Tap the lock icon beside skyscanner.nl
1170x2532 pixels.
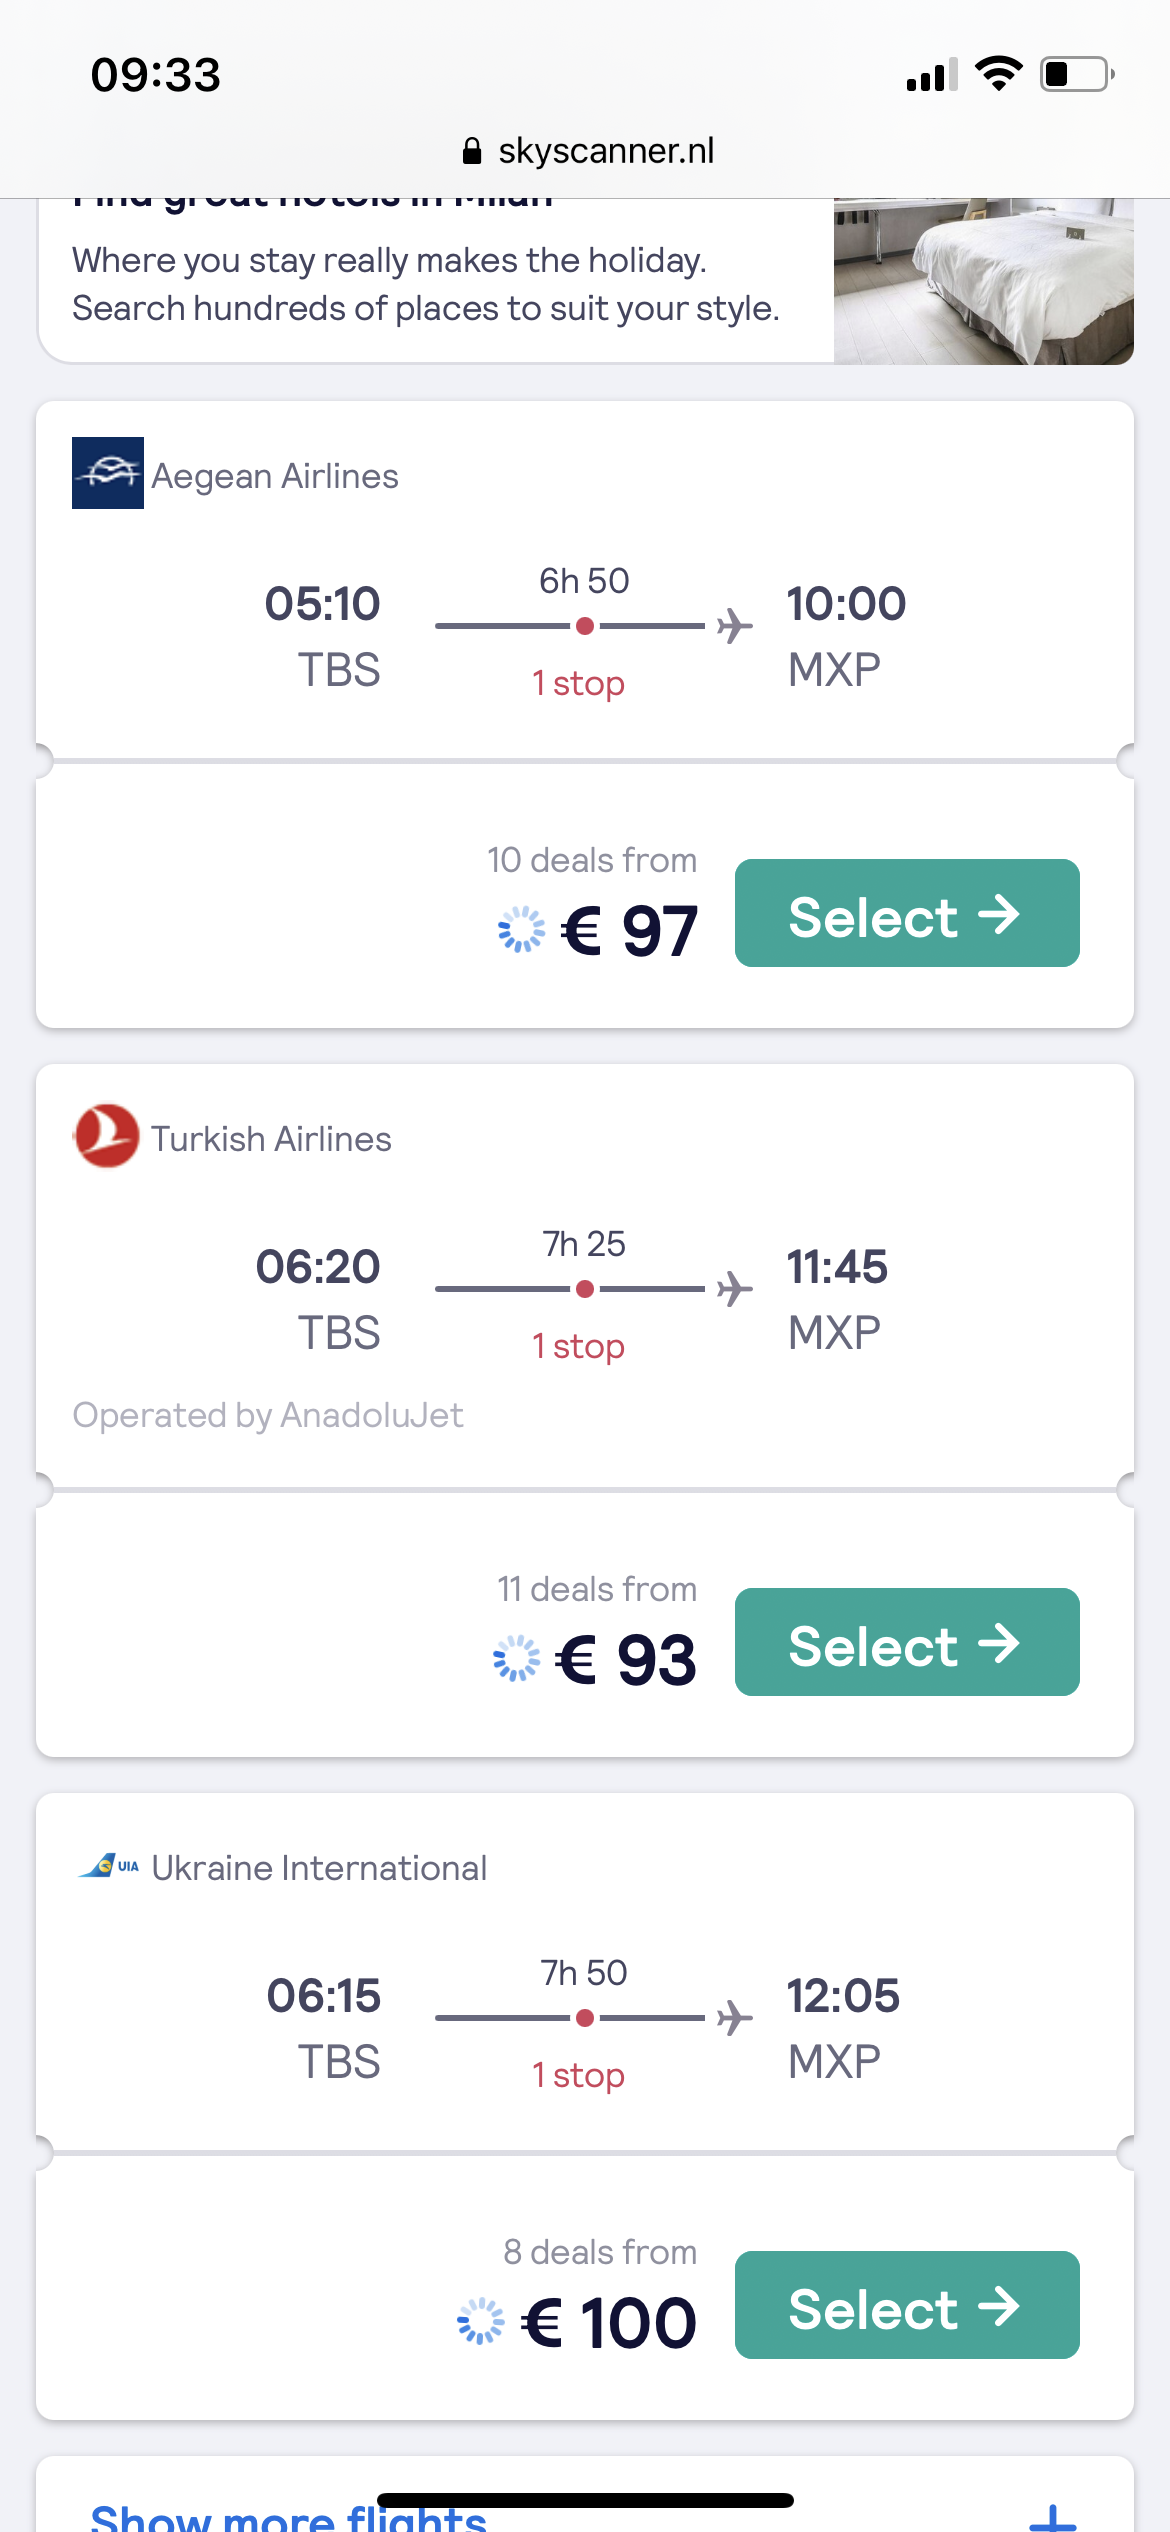472,151
